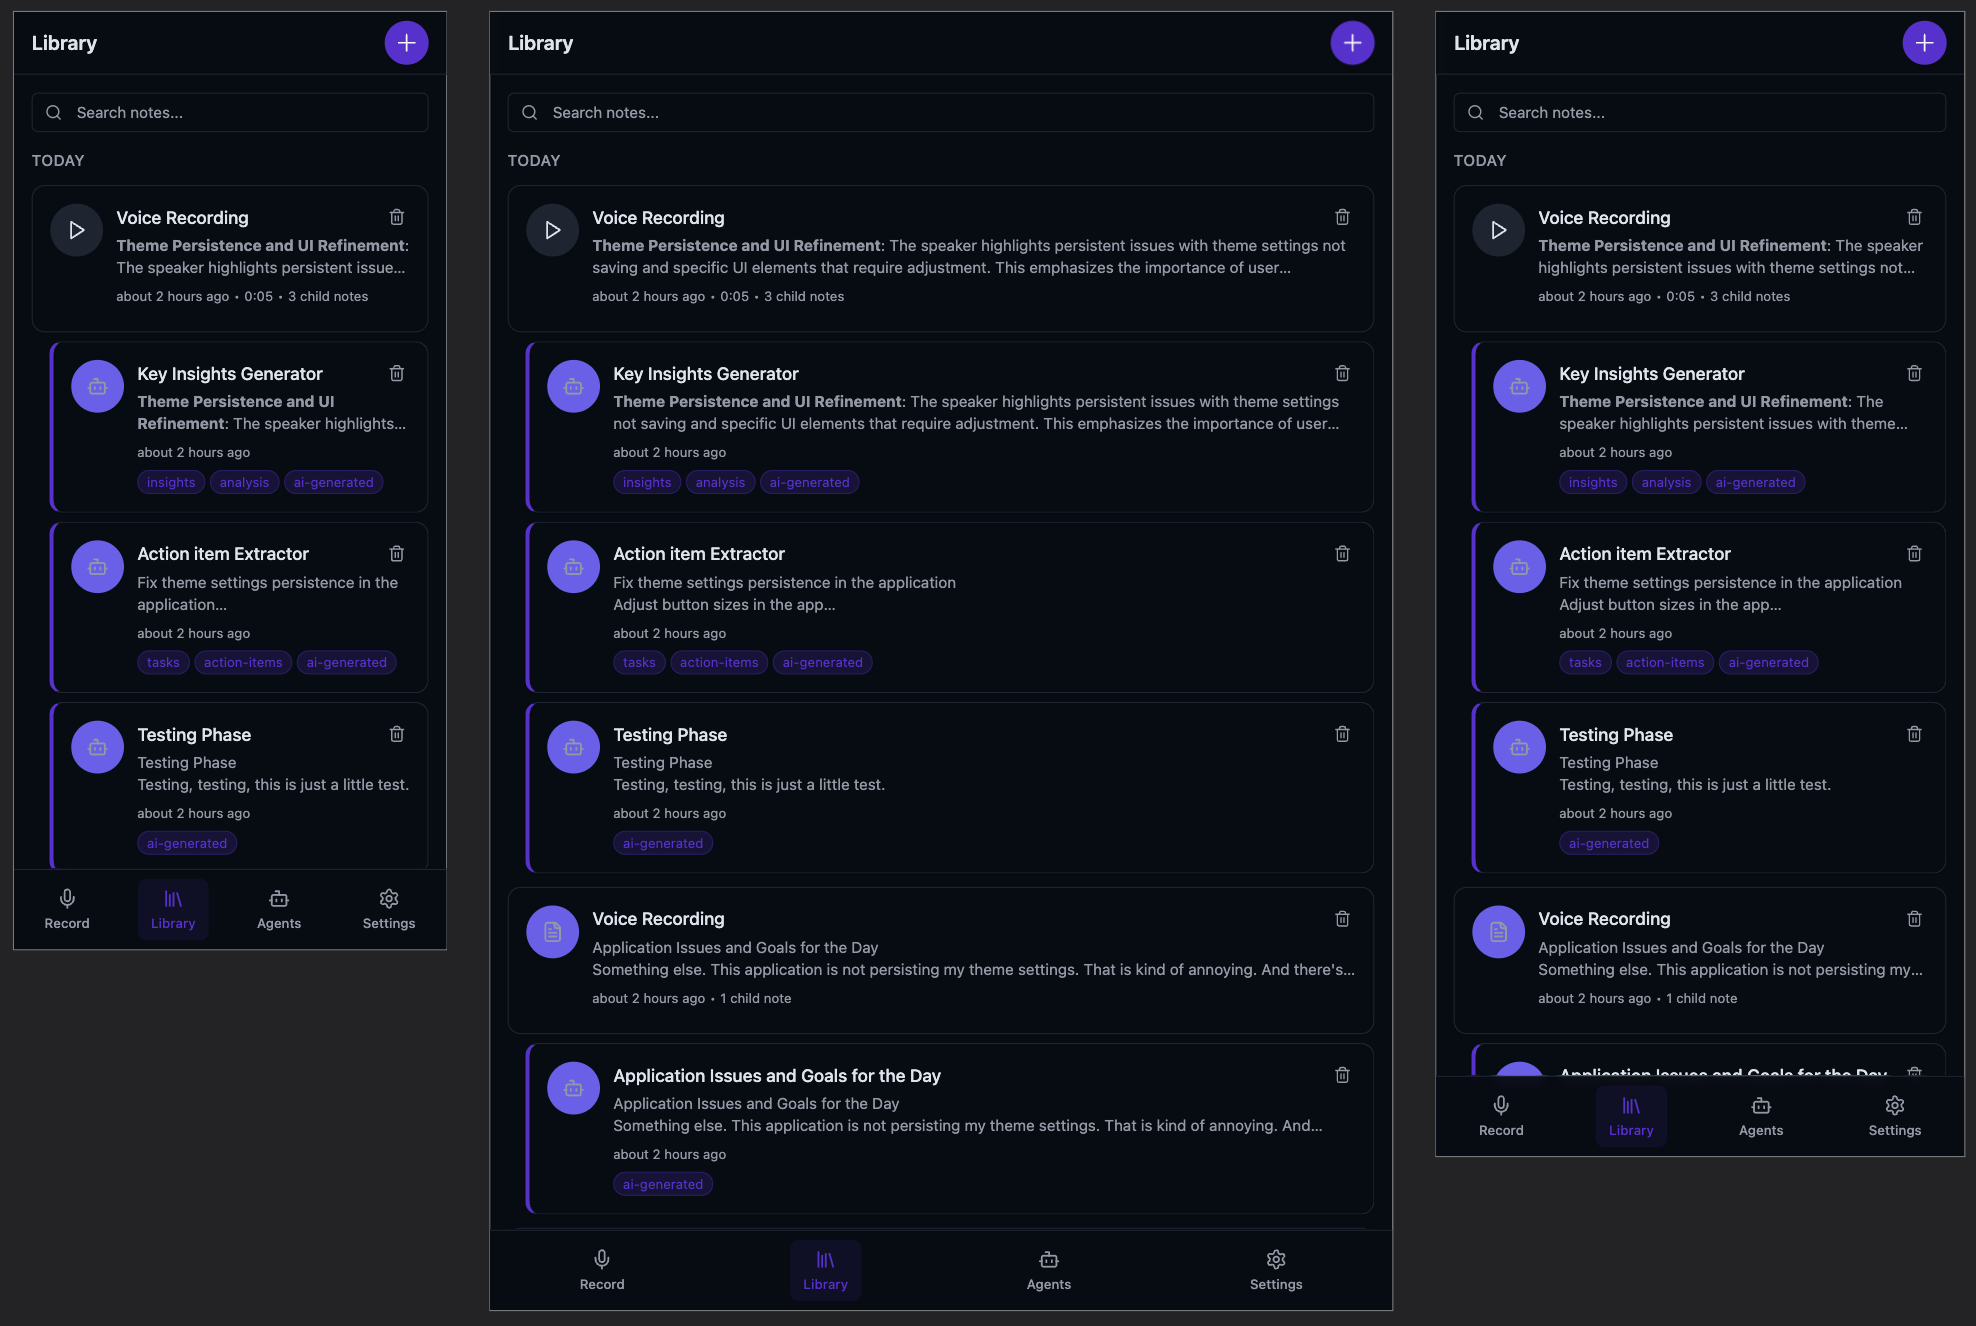Open the Settings tab in the rightmost panel
The width and height of the screenshot is (1976, 1326).
point(1894,1116)
